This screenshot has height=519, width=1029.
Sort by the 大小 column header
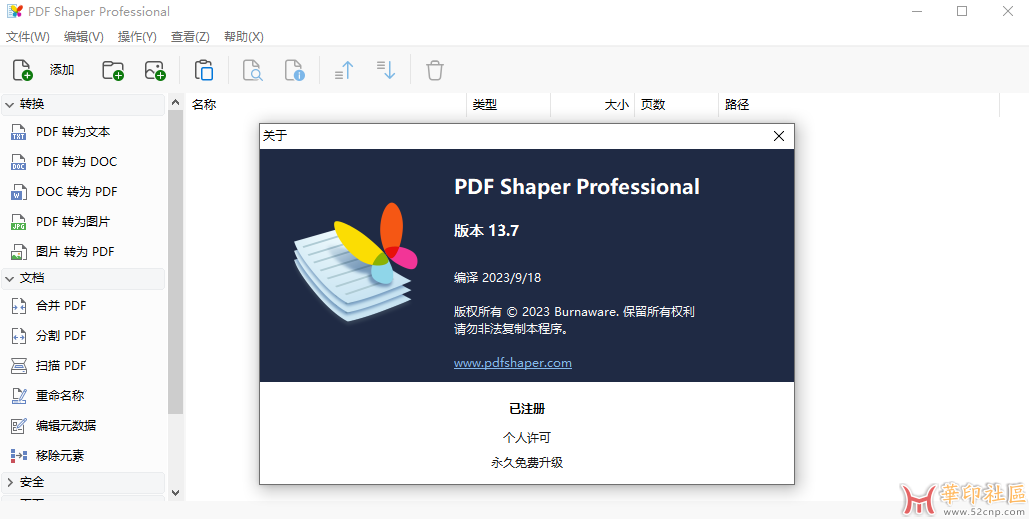click(x=616, y=104)
